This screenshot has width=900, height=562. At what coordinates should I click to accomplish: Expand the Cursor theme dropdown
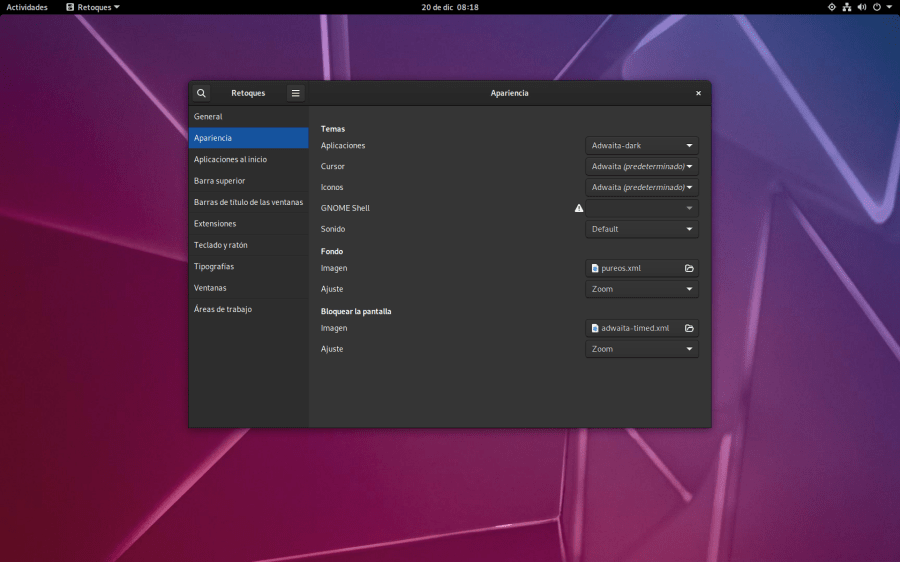[641, 167]
